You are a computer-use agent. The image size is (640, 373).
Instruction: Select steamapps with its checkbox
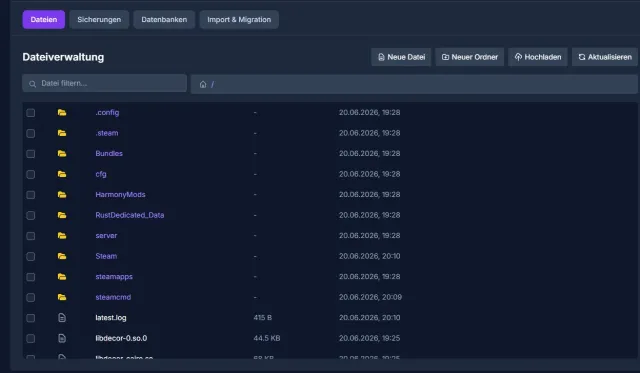pos(31,277)
